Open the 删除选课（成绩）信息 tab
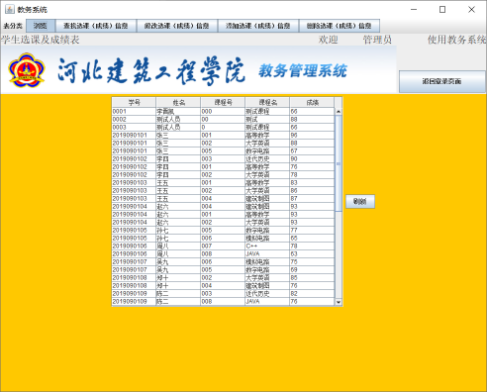488x392 pixels. (x=339, y=26)
